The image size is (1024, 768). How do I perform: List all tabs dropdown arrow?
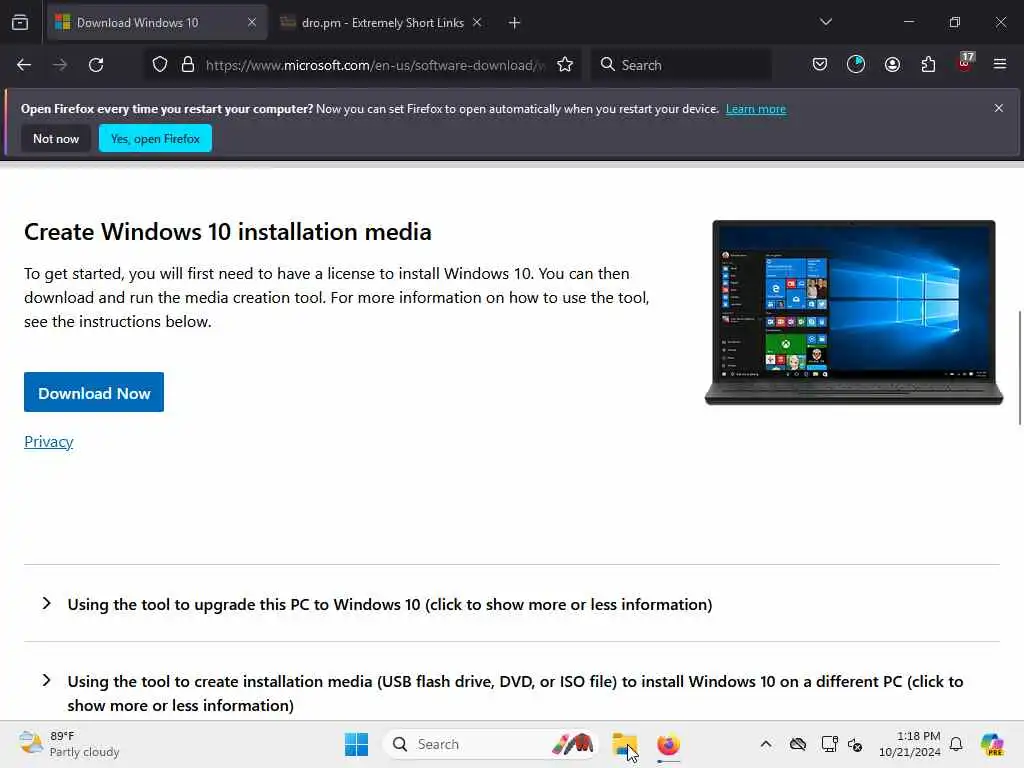825,22
